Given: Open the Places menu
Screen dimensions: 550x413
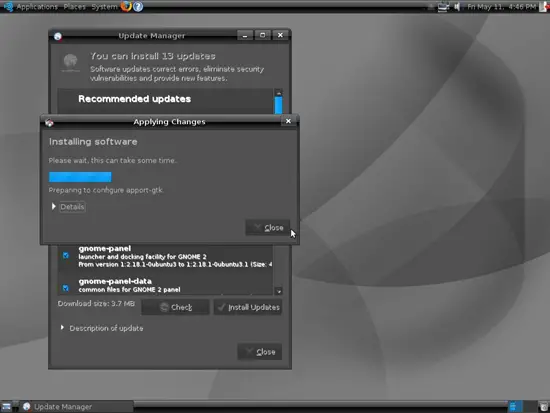Looking at the screenshot, I should (74, 7).
